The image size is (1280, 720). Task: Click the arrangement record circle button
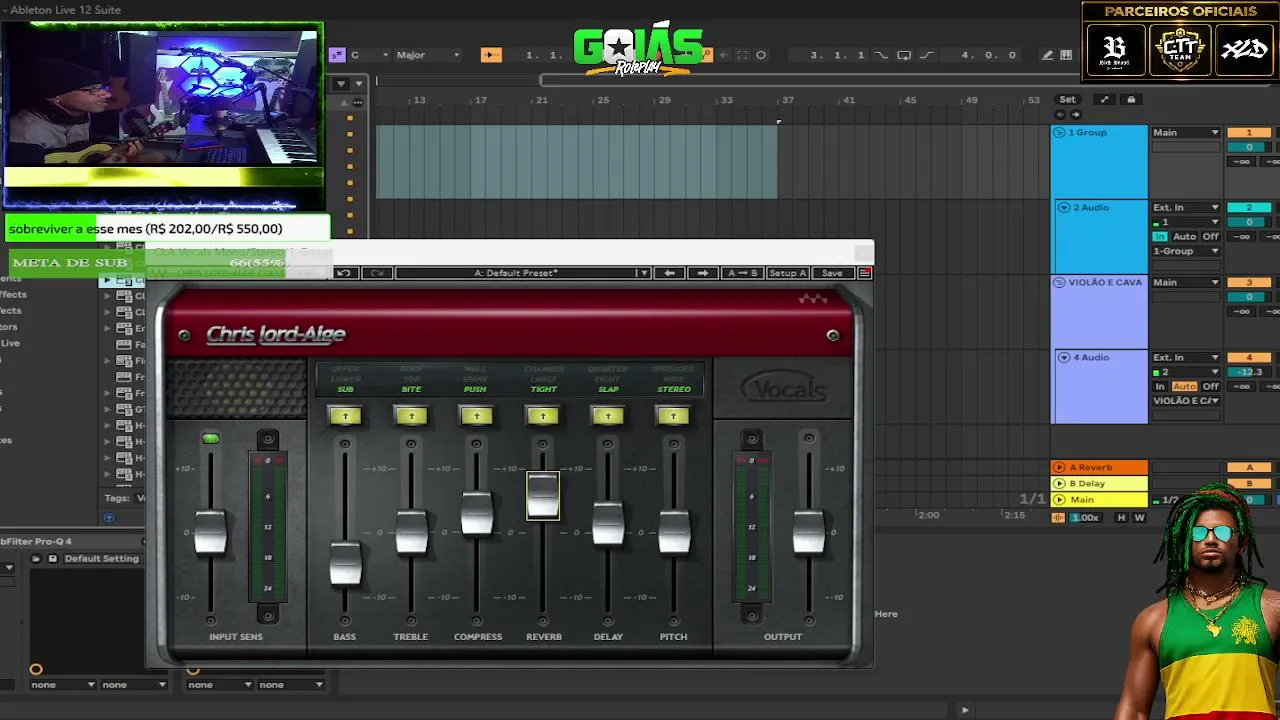761,55
